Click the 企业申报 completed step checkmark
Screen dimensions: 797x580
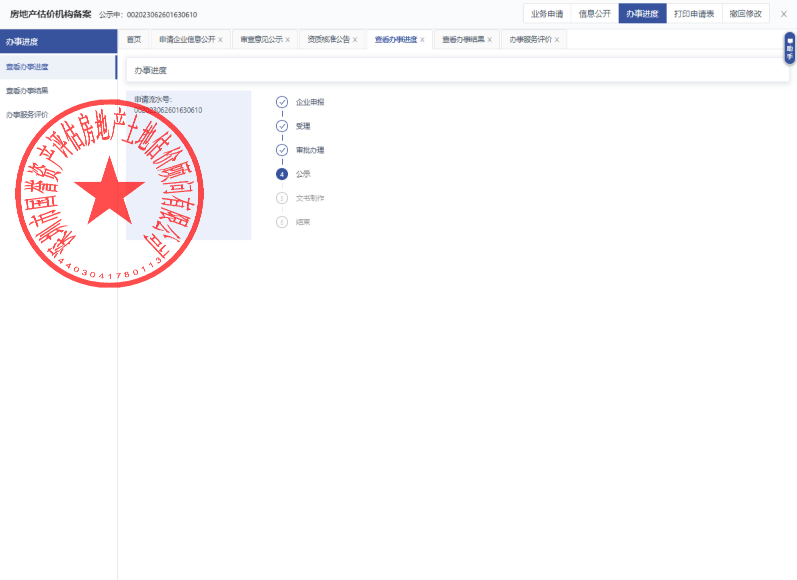coord(282,102)
